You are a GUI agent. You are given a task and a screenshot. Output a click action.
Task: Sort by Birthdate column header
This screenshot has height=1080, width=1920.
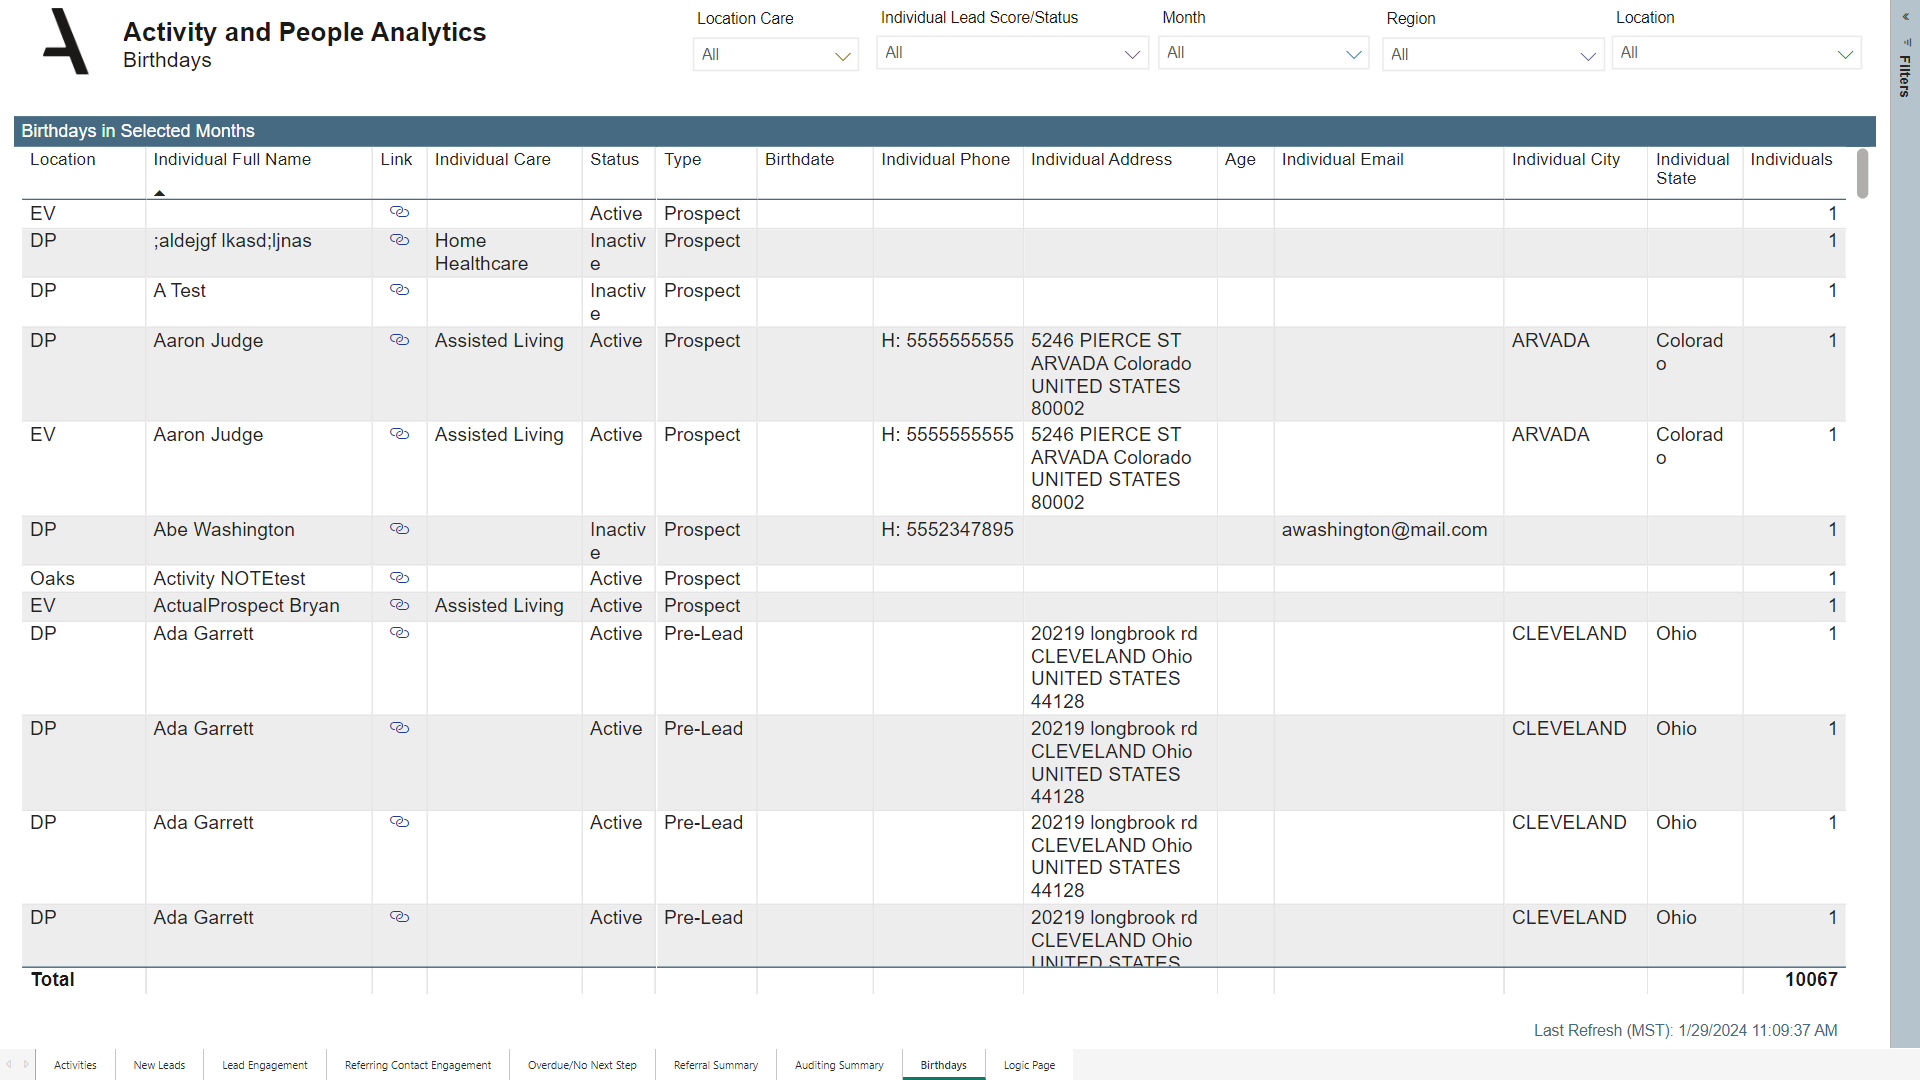(799, 160)
